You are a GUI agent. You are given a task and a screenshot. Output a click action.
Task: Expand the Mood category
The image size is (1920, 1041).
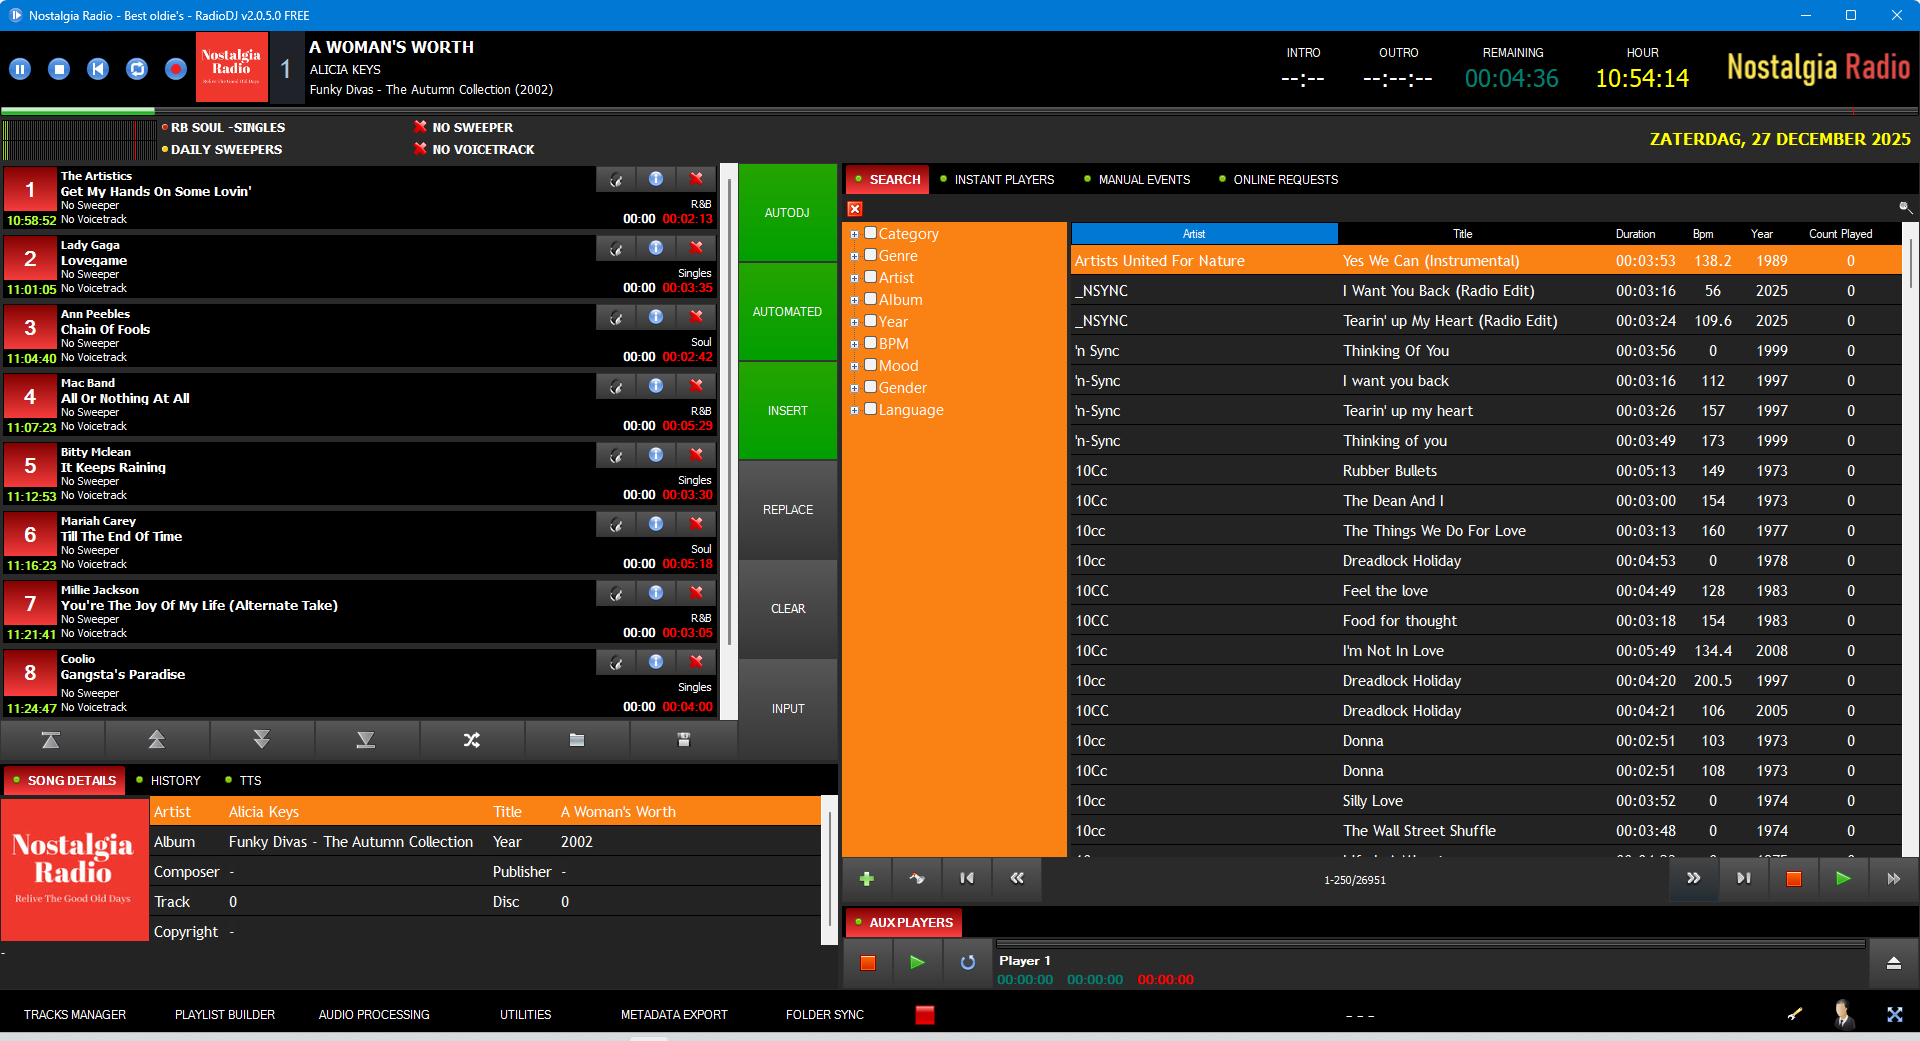(x=855, y=365)
